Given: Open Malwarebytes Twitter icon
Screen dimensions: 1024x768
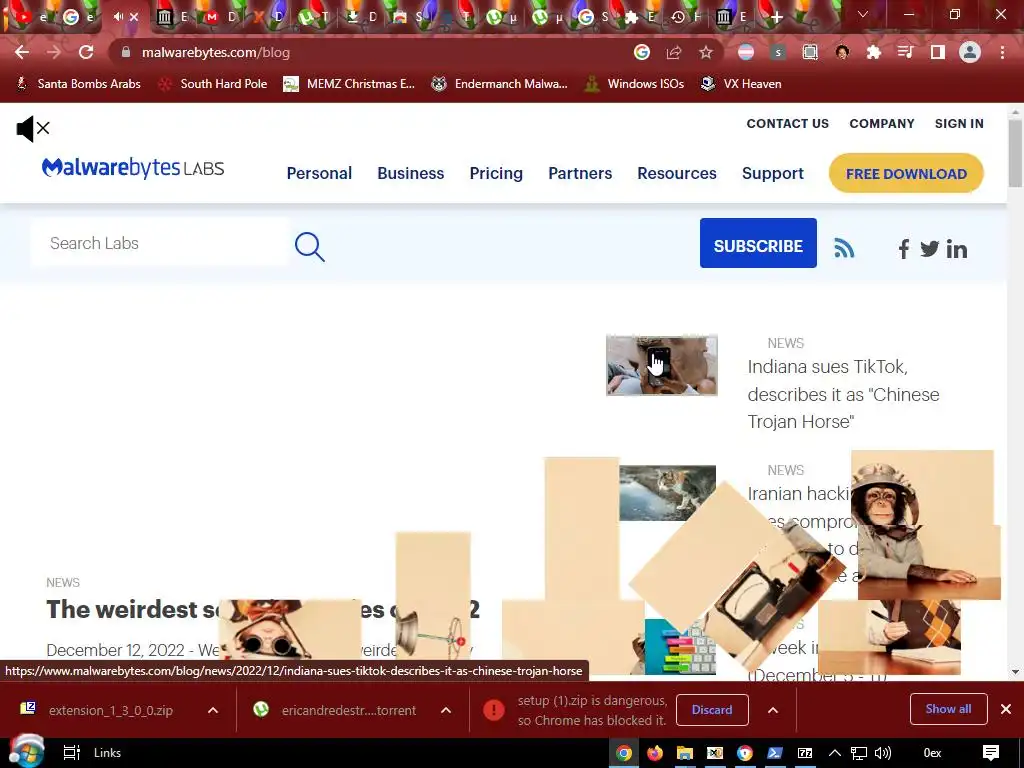Looking at the screenshot, I should pyautogui.click(x=929, y=249).
